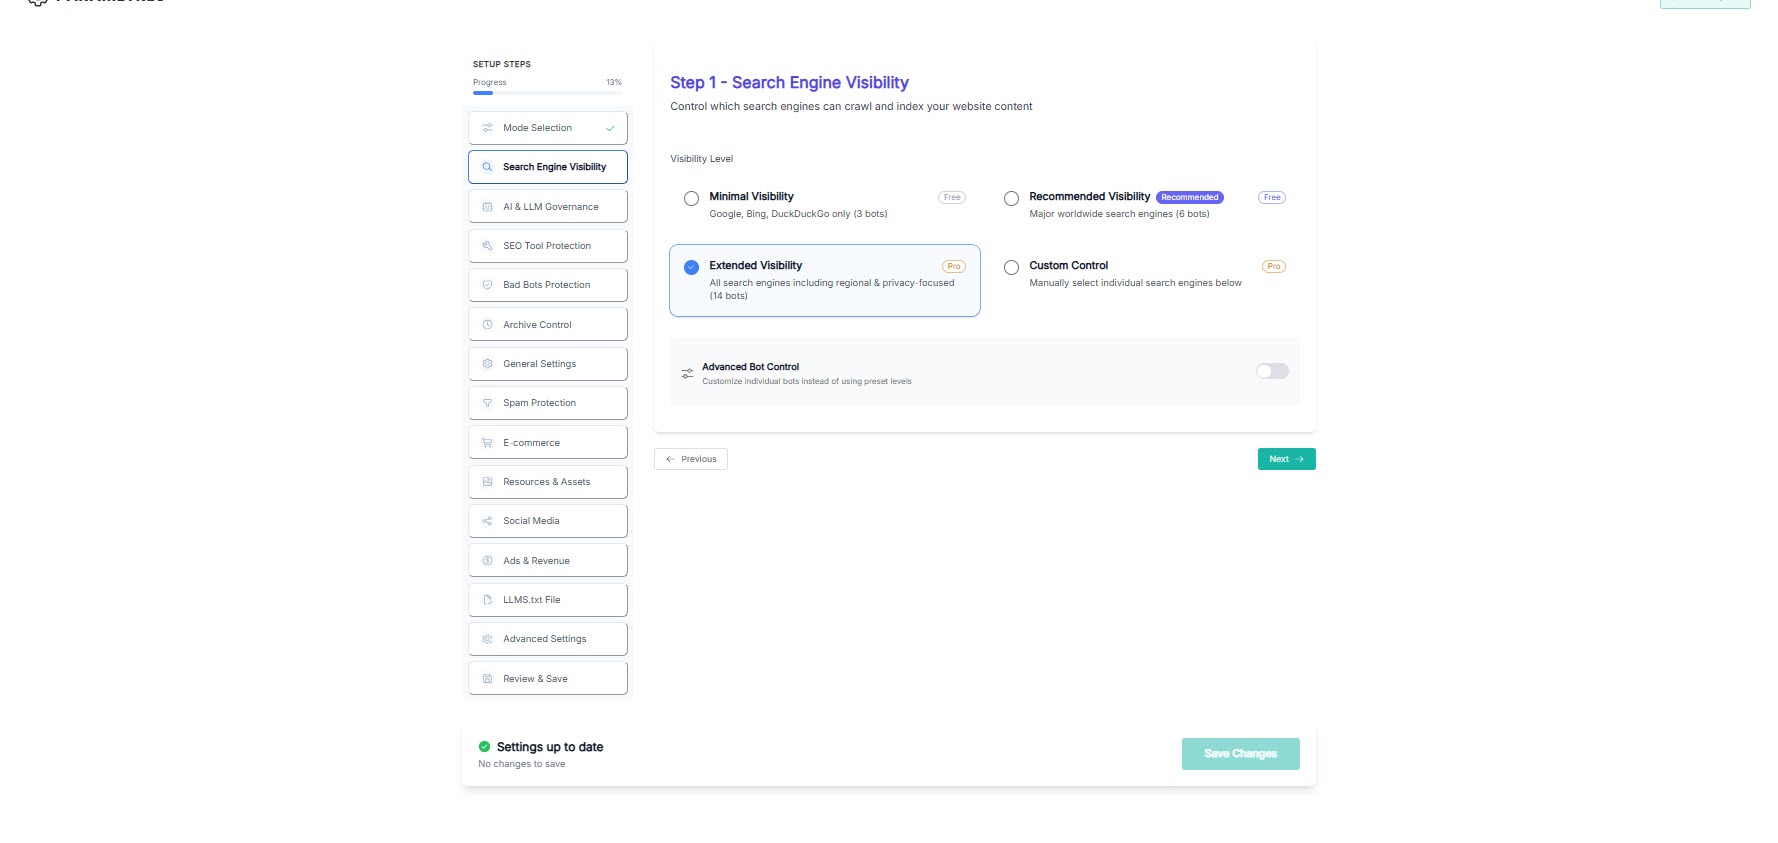Click the clock icon beside Archive Control

(x=487, y=325)
